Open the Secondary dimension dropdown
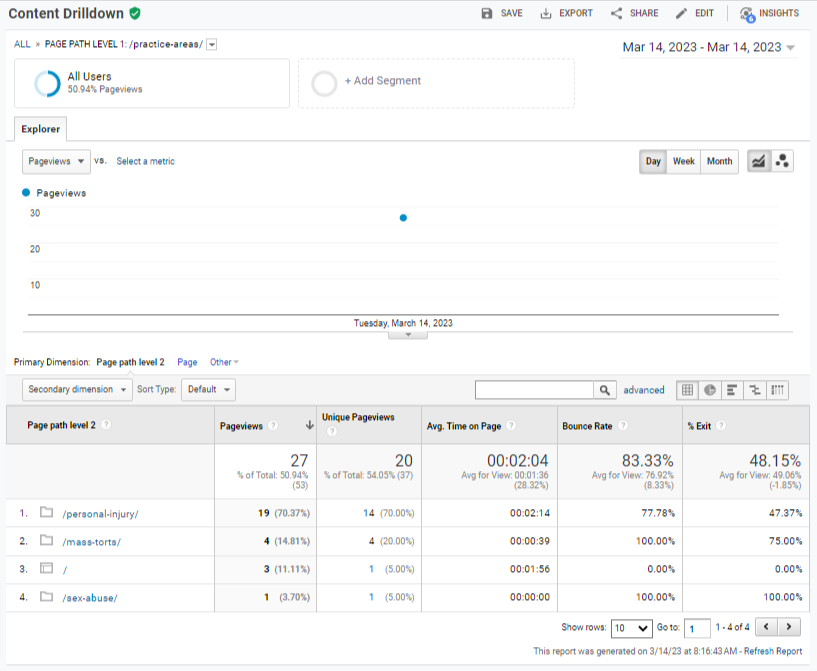 pos(77,389)
